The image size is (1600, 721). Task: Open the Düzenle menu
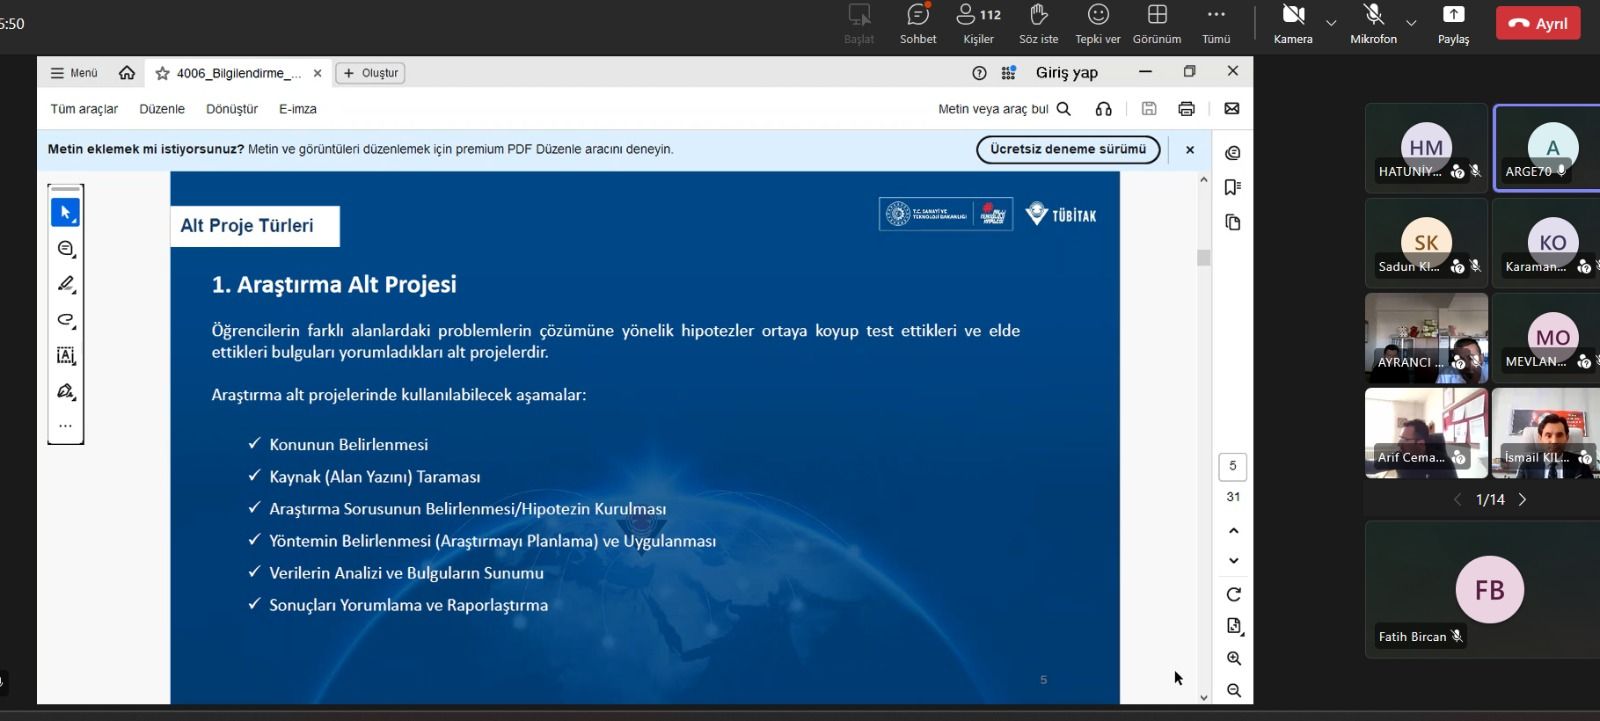pos(162,109)
